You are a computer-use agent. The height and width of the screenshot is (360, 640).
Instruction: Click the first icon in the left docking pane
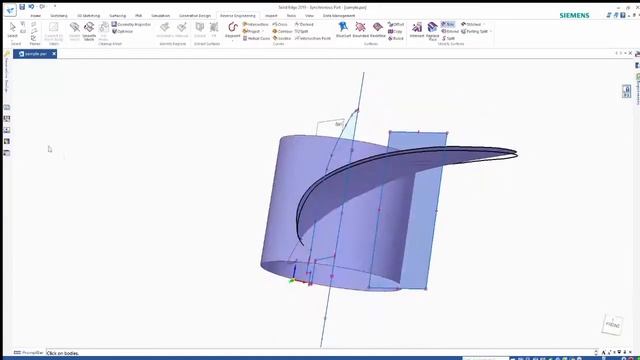[7, 107]
